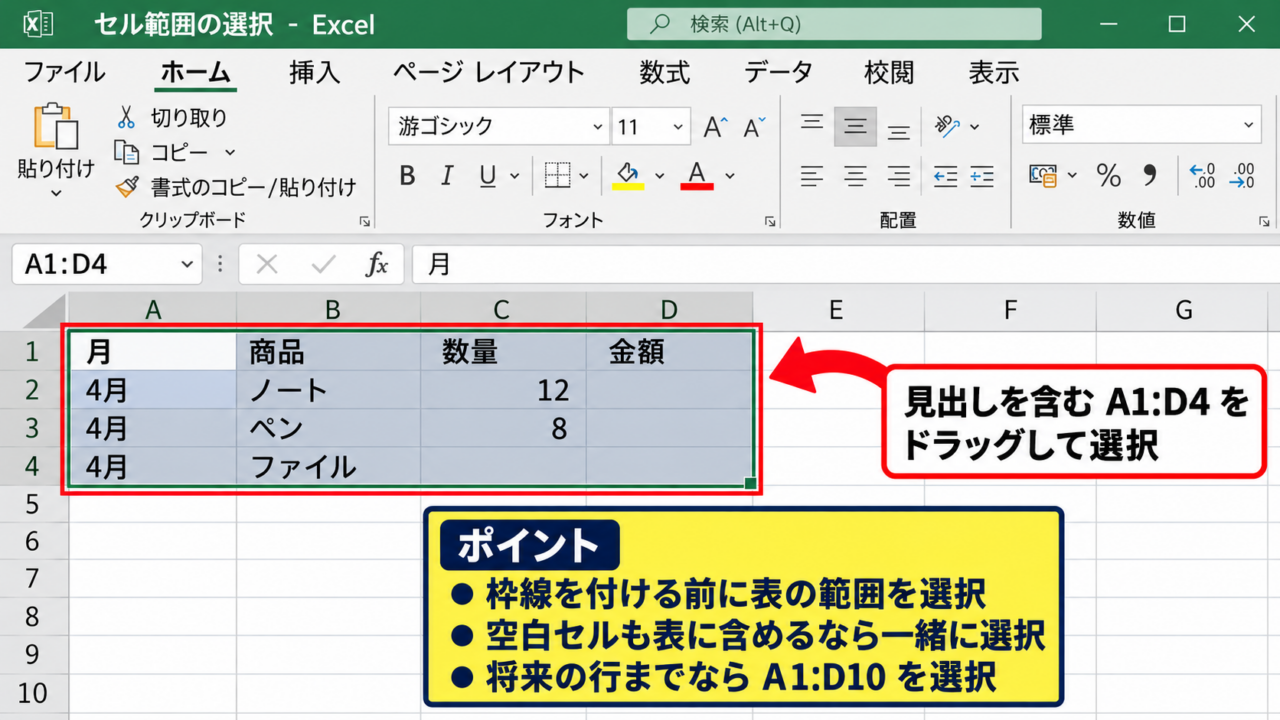Toggle left text alignment
1280x720 pixels.
pyautogui.click(x=812, y=176)
